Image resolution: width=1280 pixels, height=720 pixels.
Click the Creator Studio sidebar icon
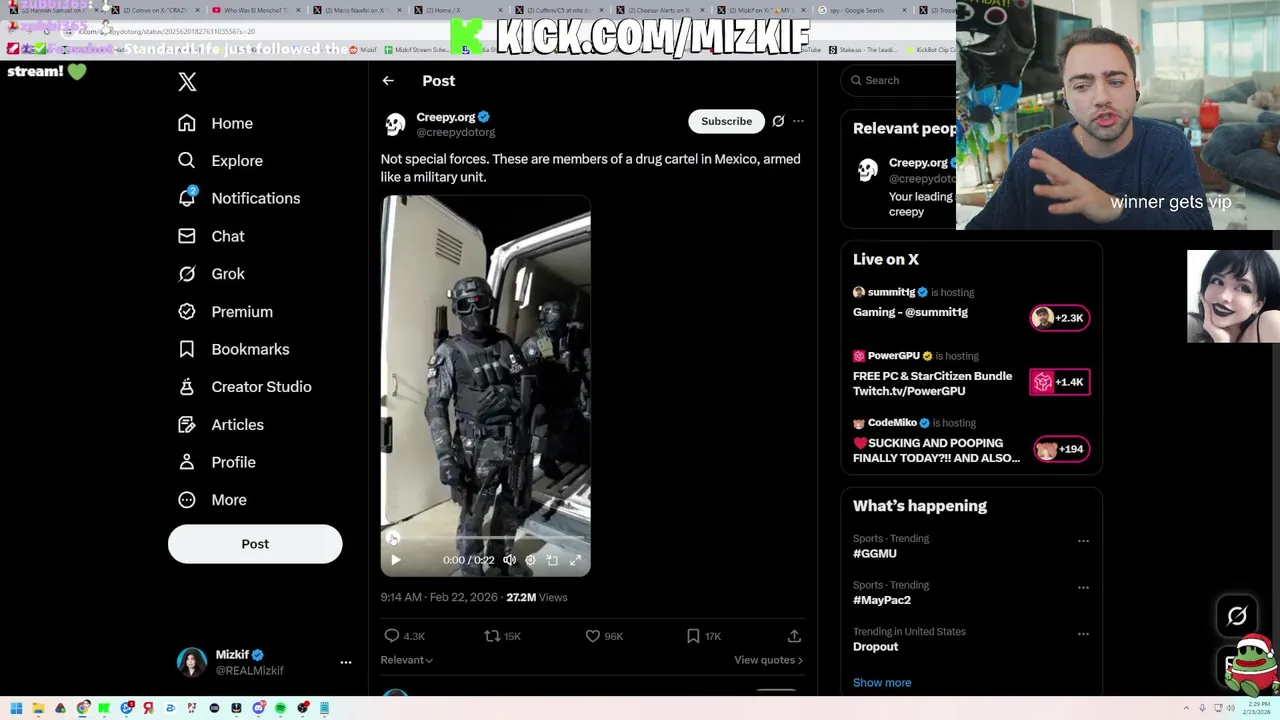(187, 387)
